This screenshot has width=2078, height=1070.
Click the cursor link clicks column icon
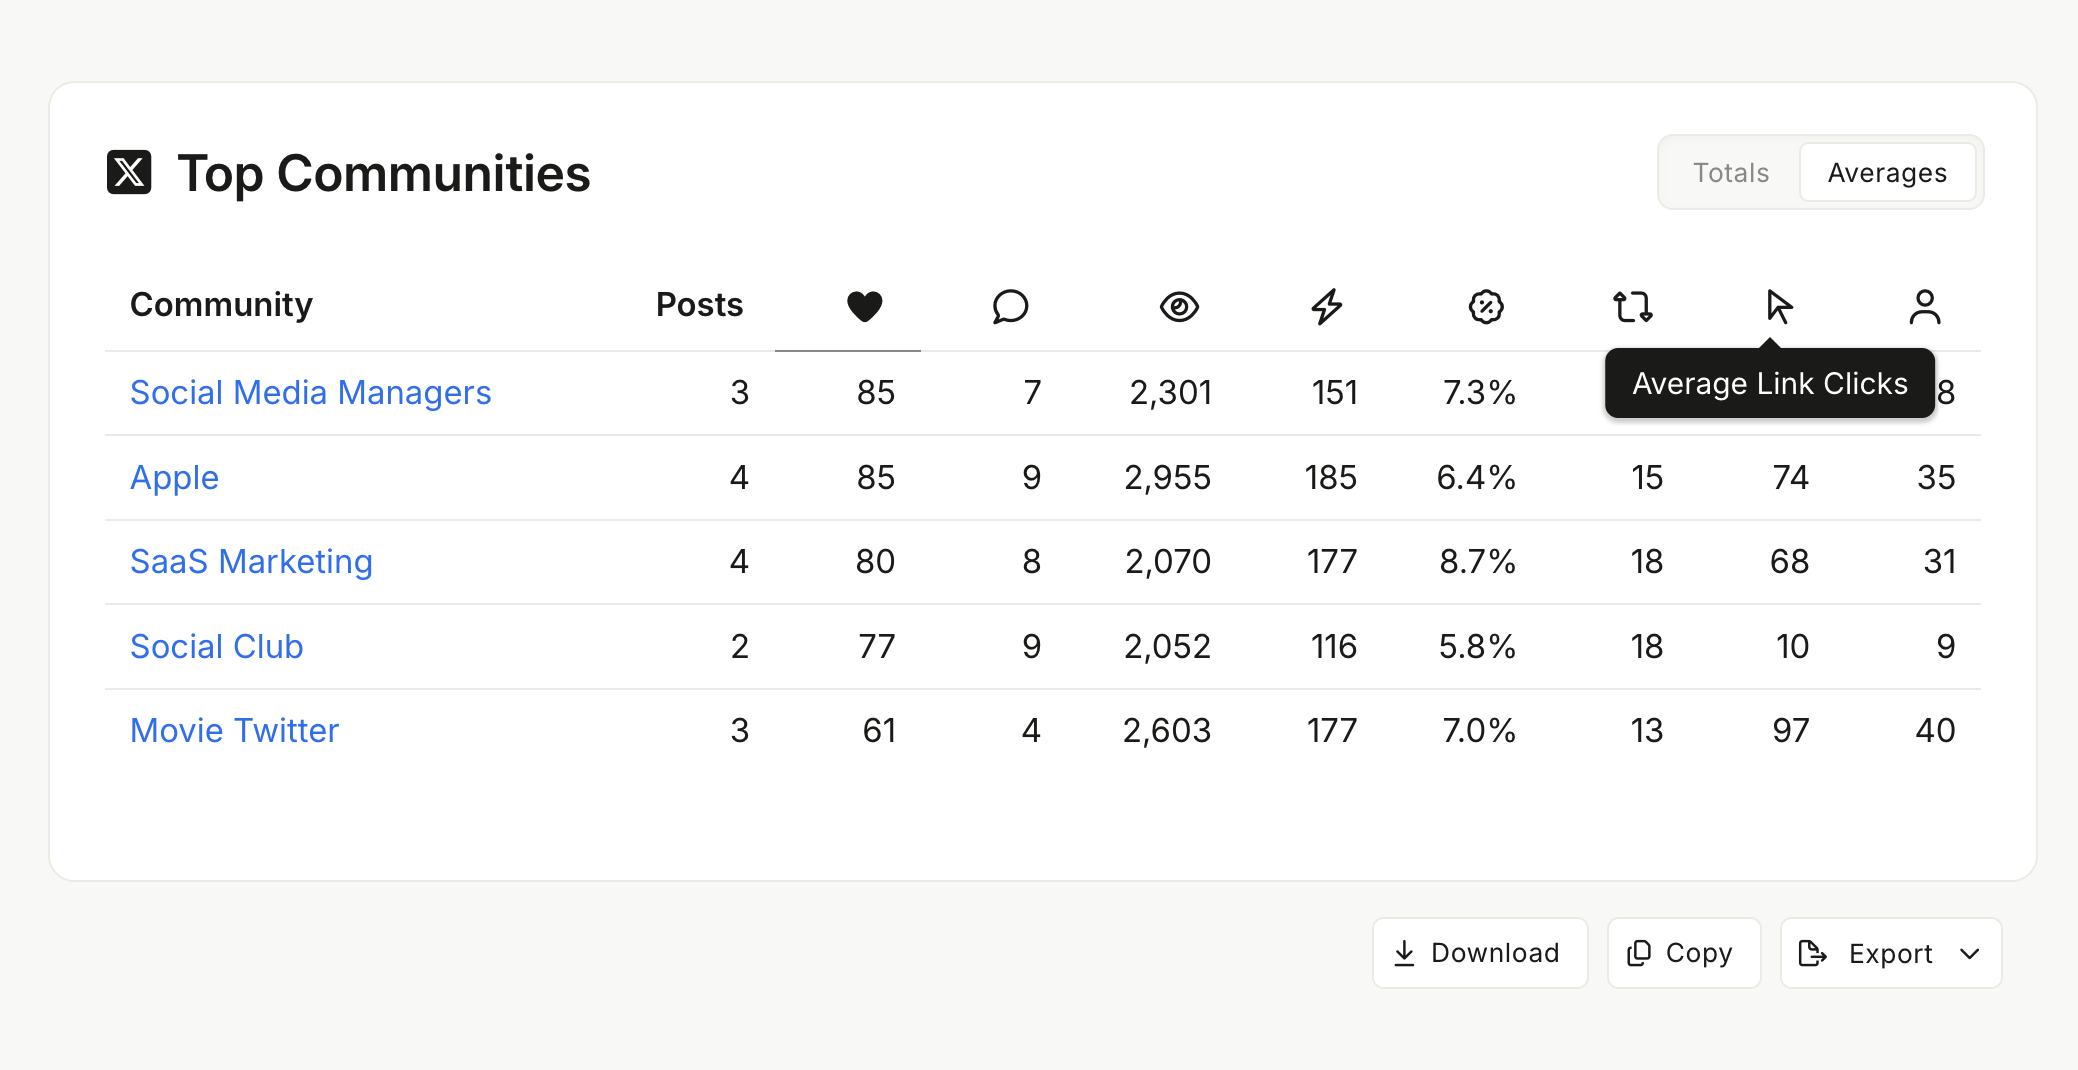(x=1779, y=306)
